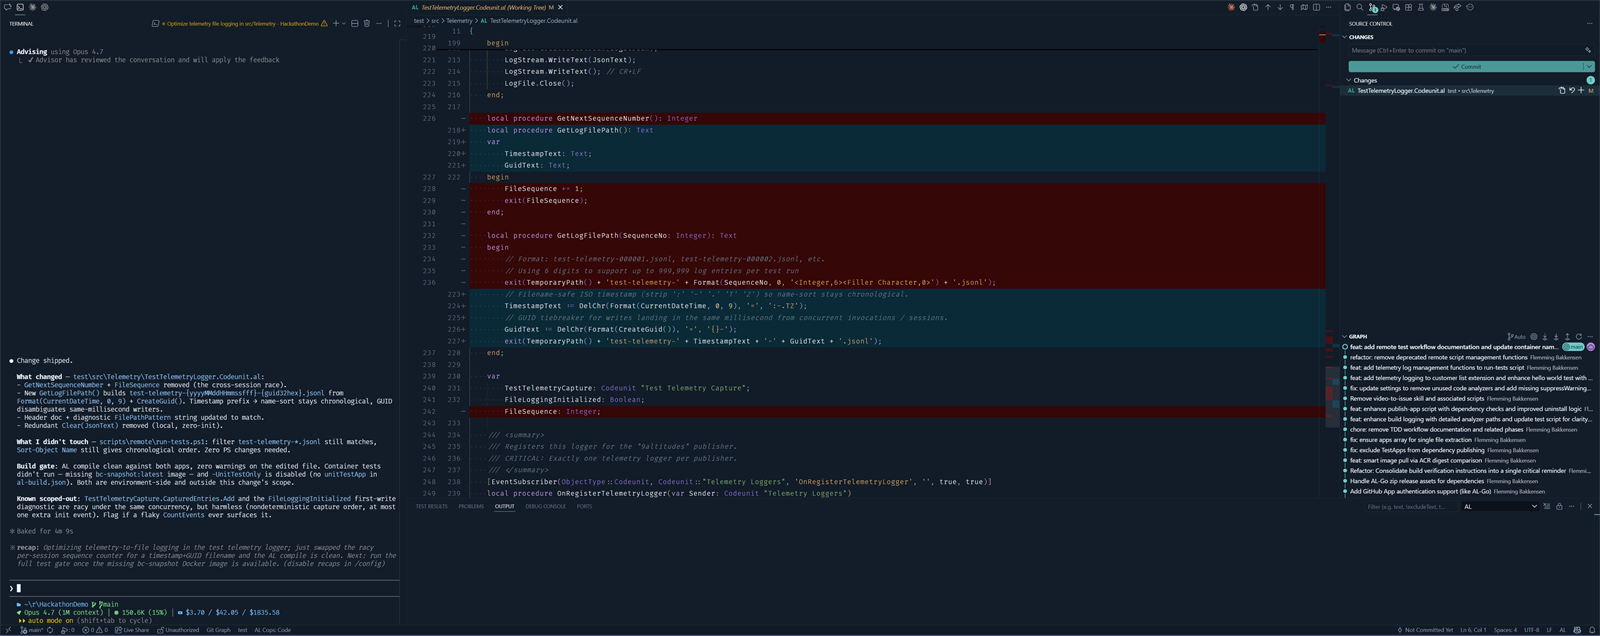Image resolution: width=1600 pixels, height=636 pixels.
Task: Click the split terminal icon
Action: coord(354,23)
